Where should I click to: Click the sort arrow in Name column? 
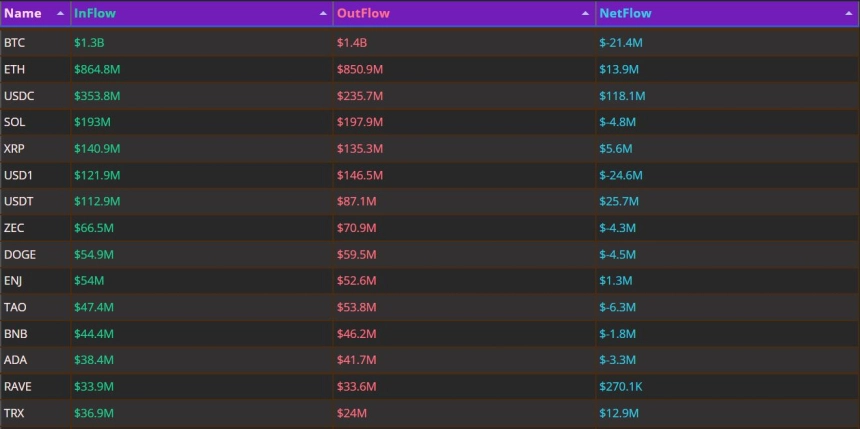(60, 14)
